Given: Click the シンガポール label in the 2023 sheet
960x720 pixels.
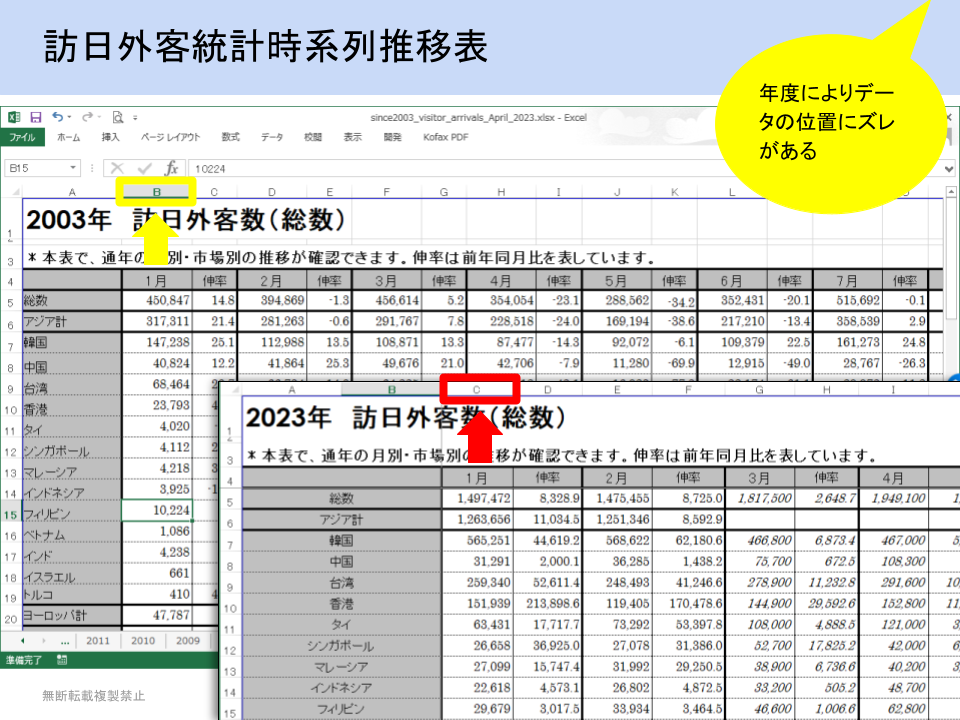Looking at the screenshot, I should pos(342,646).
